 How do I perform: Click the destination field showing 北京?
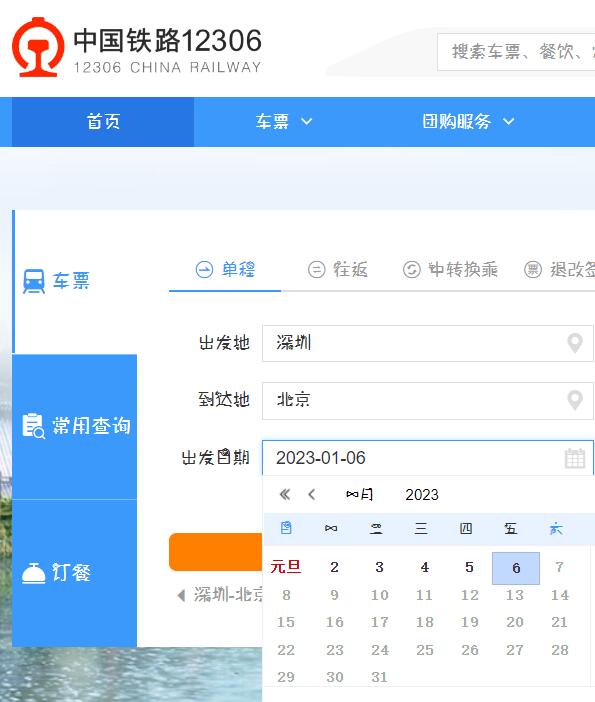[428, 401]
